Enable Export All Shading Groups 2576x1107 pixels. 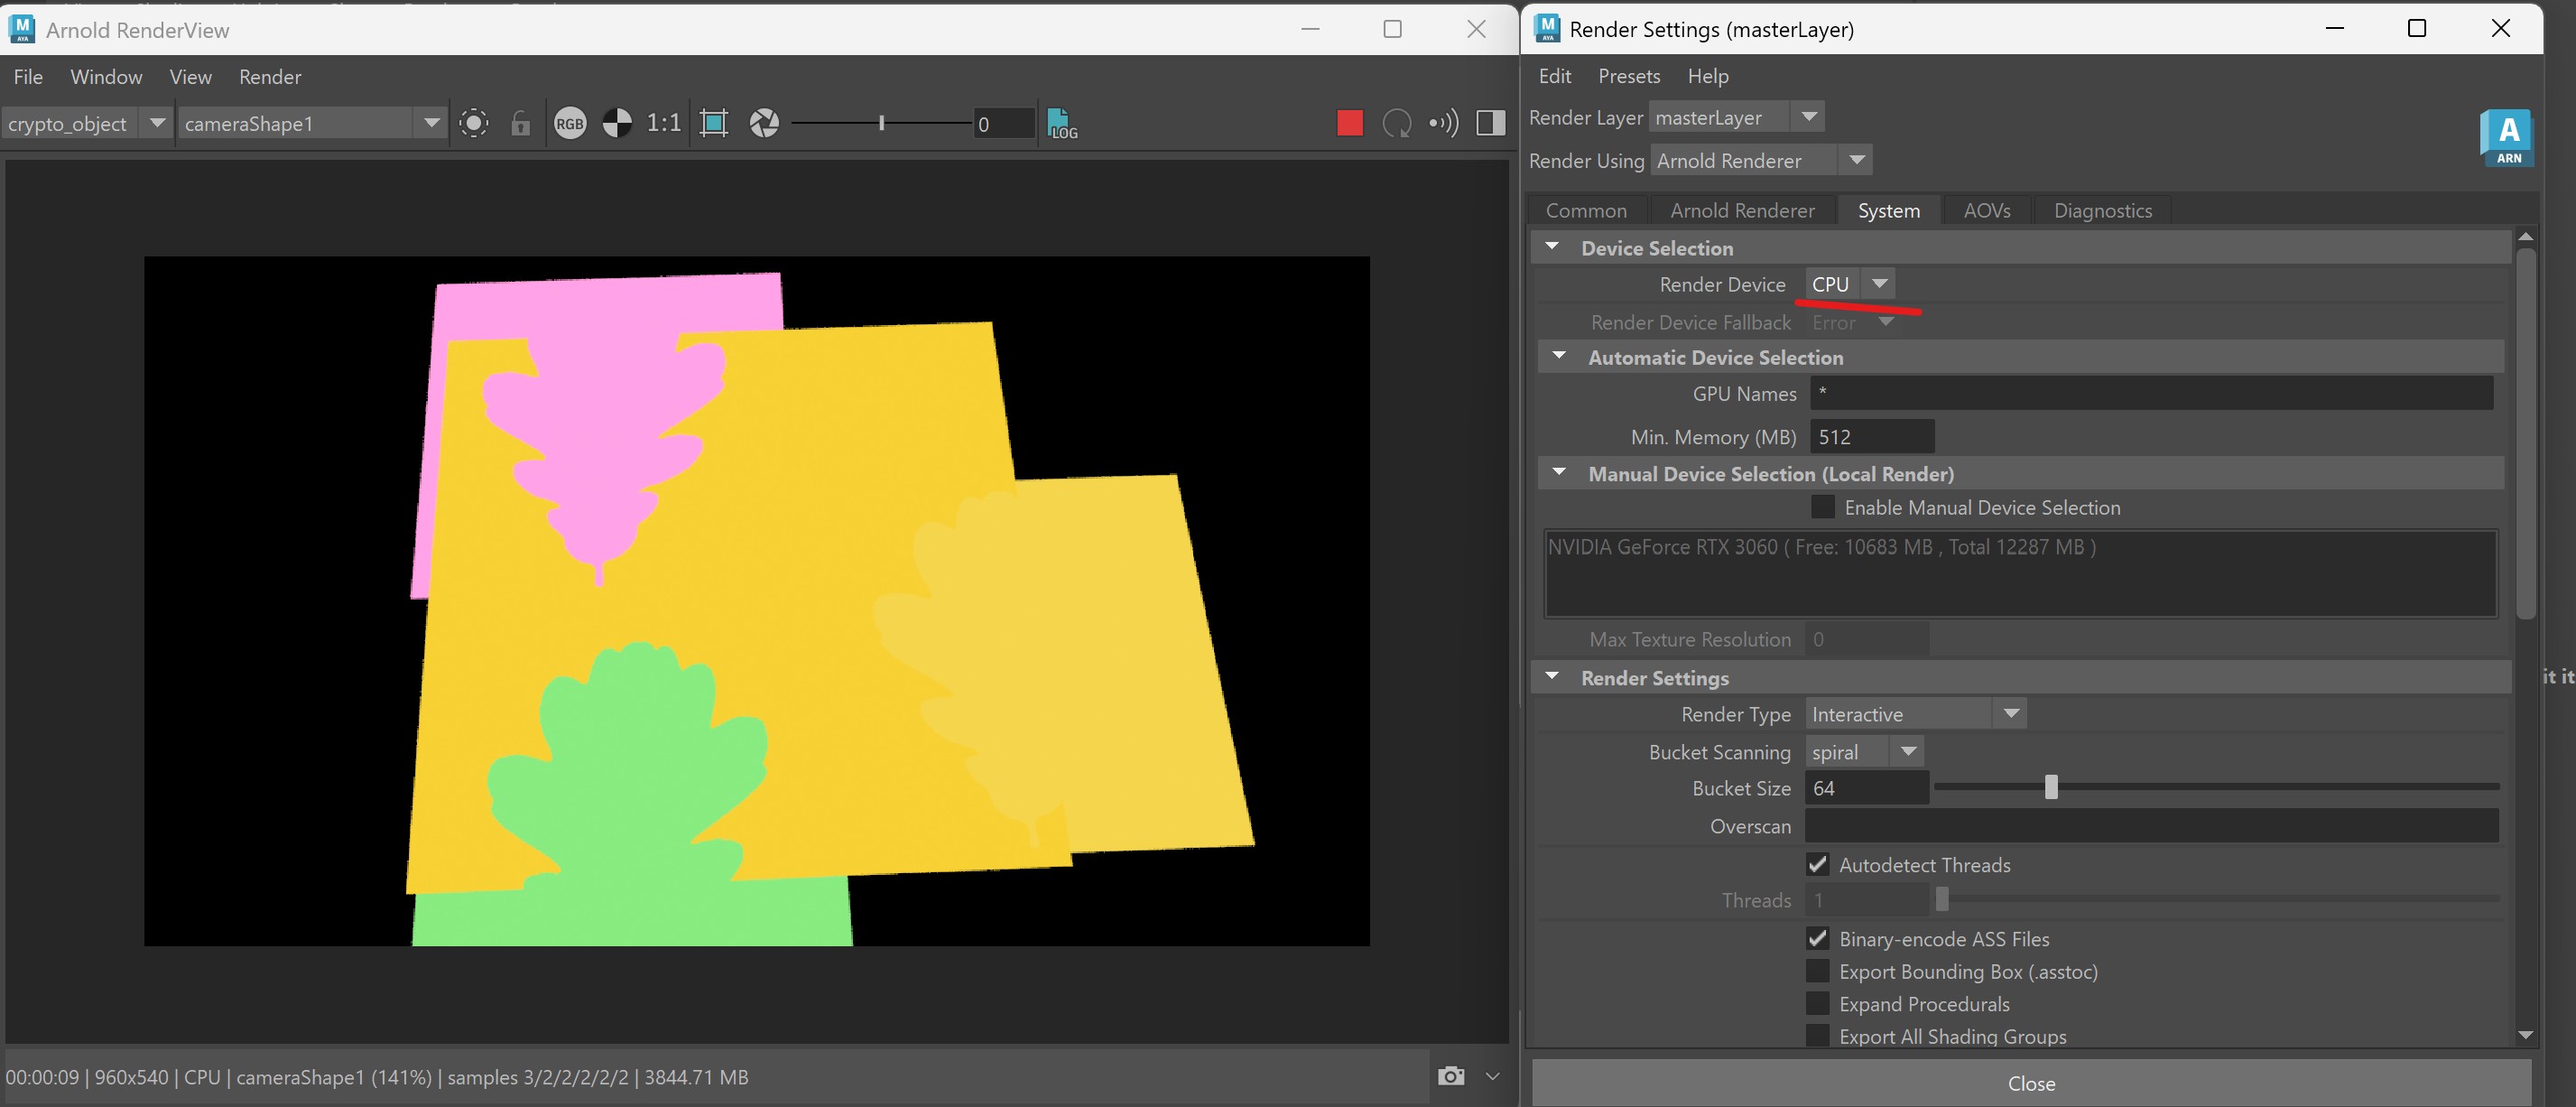[x=1818, y=1035]
